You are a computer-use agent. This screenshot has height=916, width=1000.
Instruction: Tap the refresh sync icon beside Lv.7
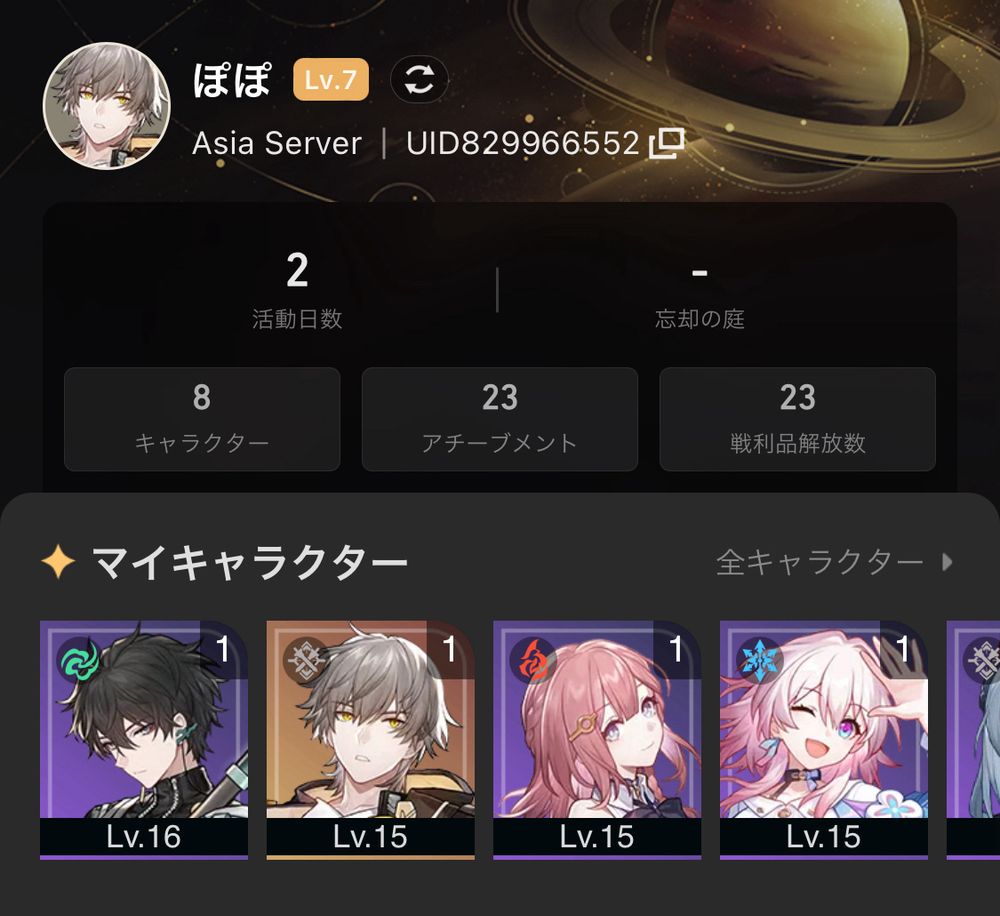419,80
